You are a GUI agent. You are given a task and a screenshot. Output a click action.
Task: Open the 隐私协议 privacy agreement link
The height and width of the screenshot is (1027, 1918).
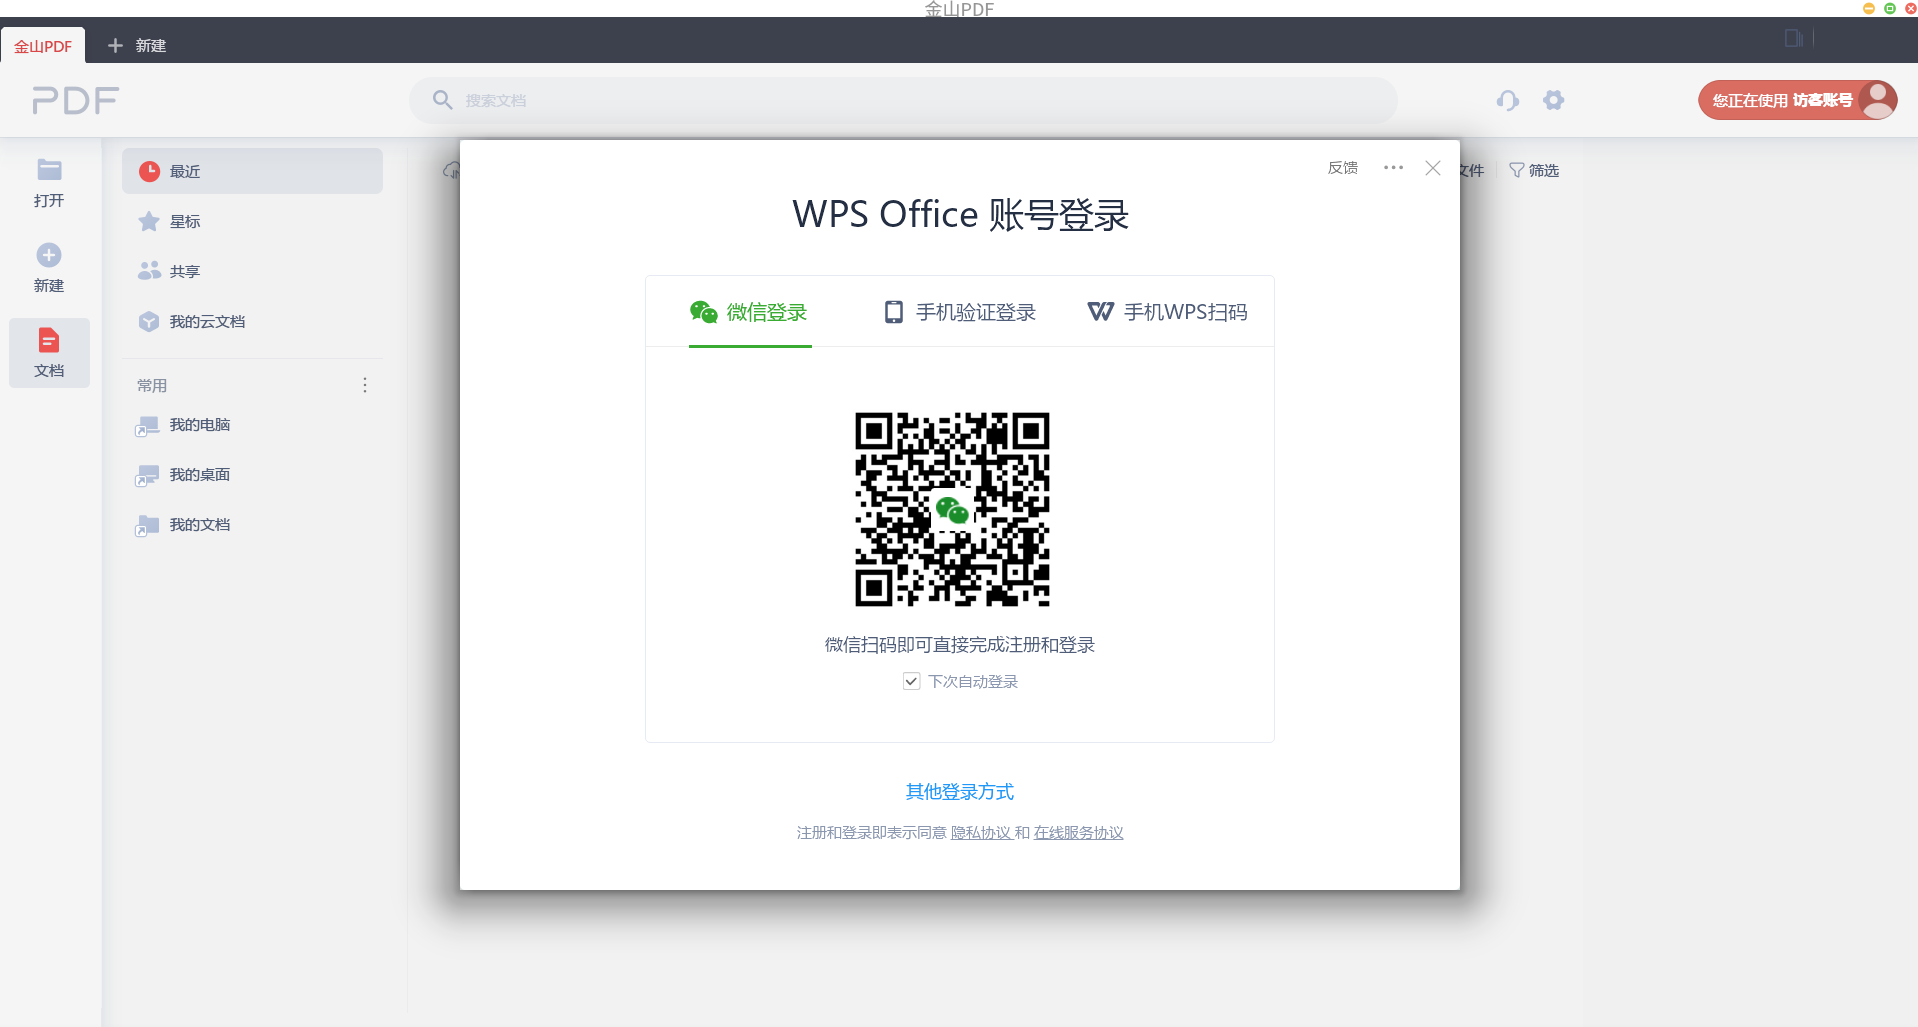pyautogui.click(x=982, y=832)
